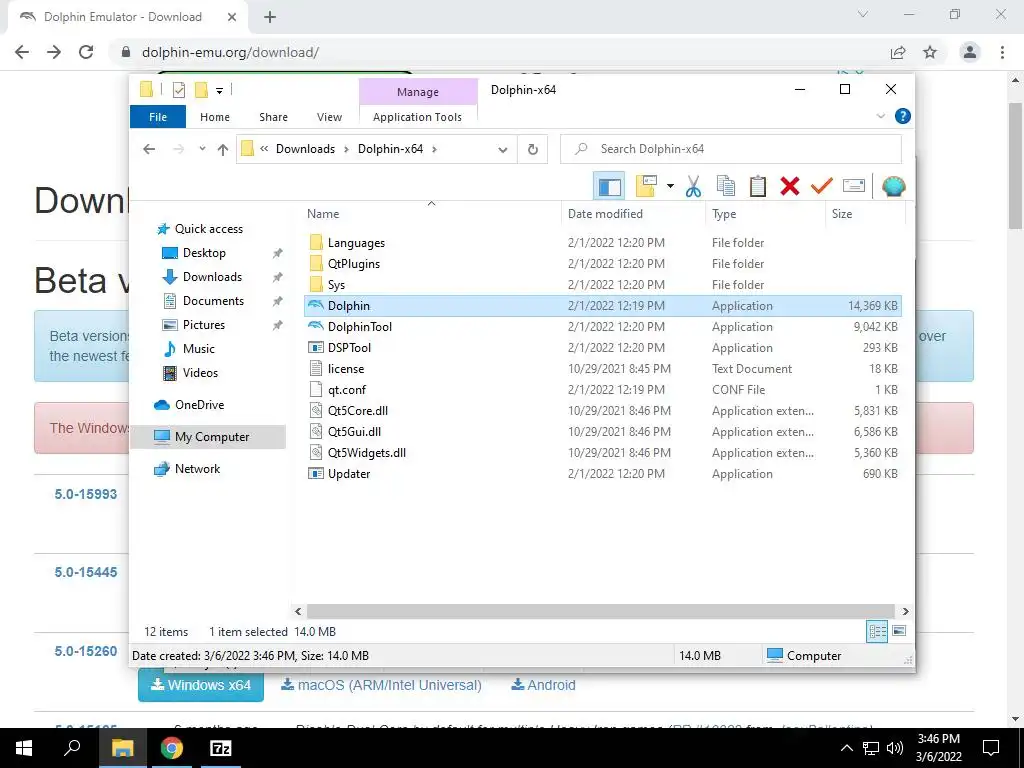This screenshot has width=1024, height=768.
Task: Go up one folder level
Action: click(223, 150)
